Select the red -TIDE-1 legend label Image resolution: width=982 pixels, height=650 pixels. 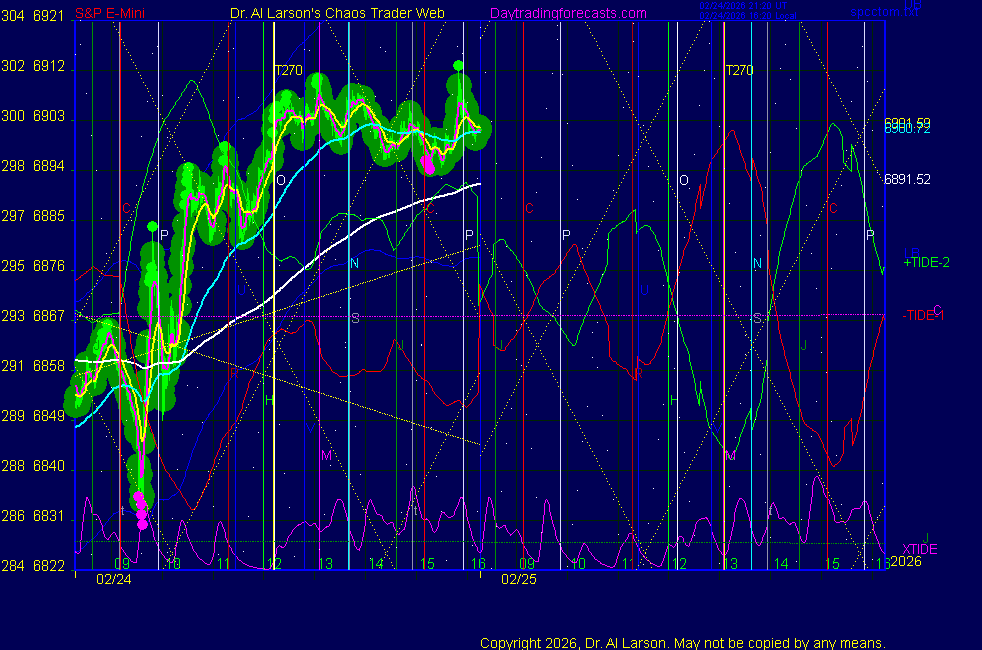[923, 316]
